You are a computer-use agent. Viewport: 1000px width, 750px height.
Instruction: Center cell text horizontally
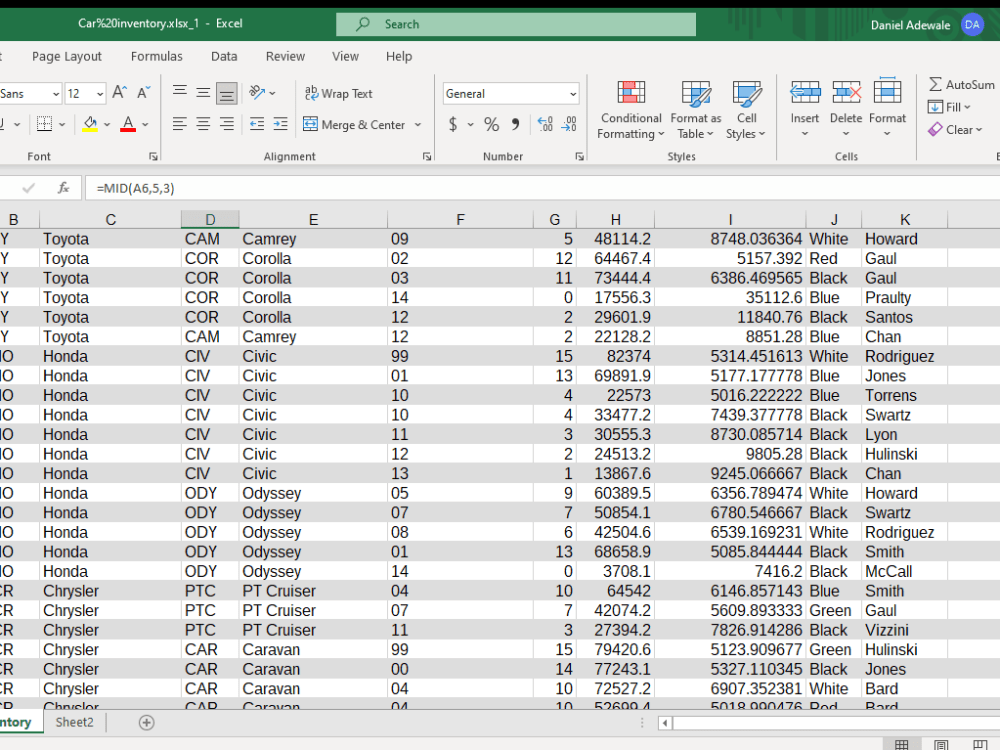[203, 124]
